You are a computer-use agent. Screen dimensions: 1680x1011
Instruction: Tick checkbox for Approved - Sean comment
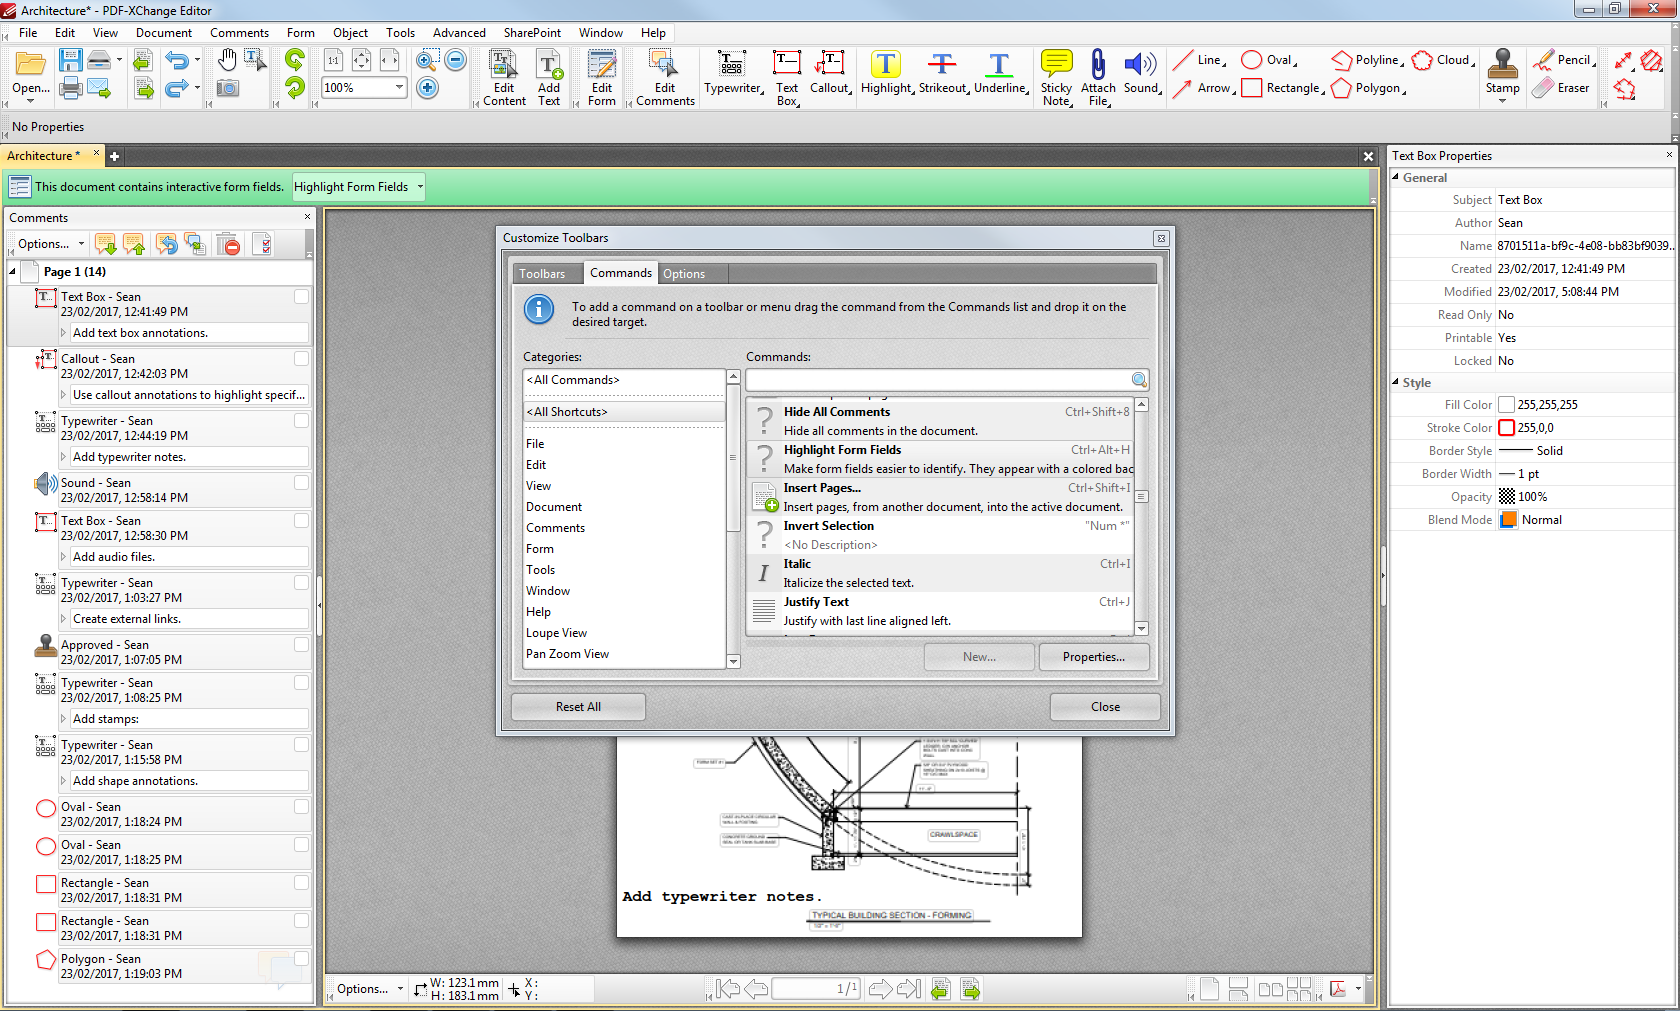tap(301, 645)
